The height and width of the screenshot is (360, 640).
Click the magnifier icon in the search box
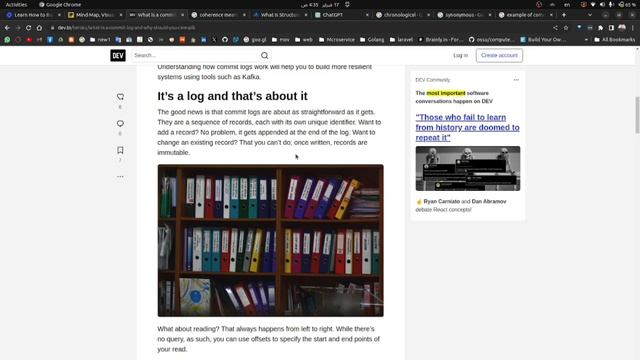tap(264, 56)
